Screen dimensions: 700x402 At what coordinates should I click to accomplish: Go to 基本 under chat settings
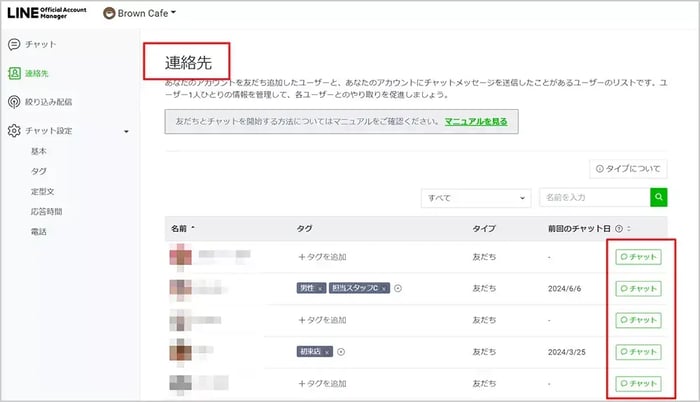[38, 151]
